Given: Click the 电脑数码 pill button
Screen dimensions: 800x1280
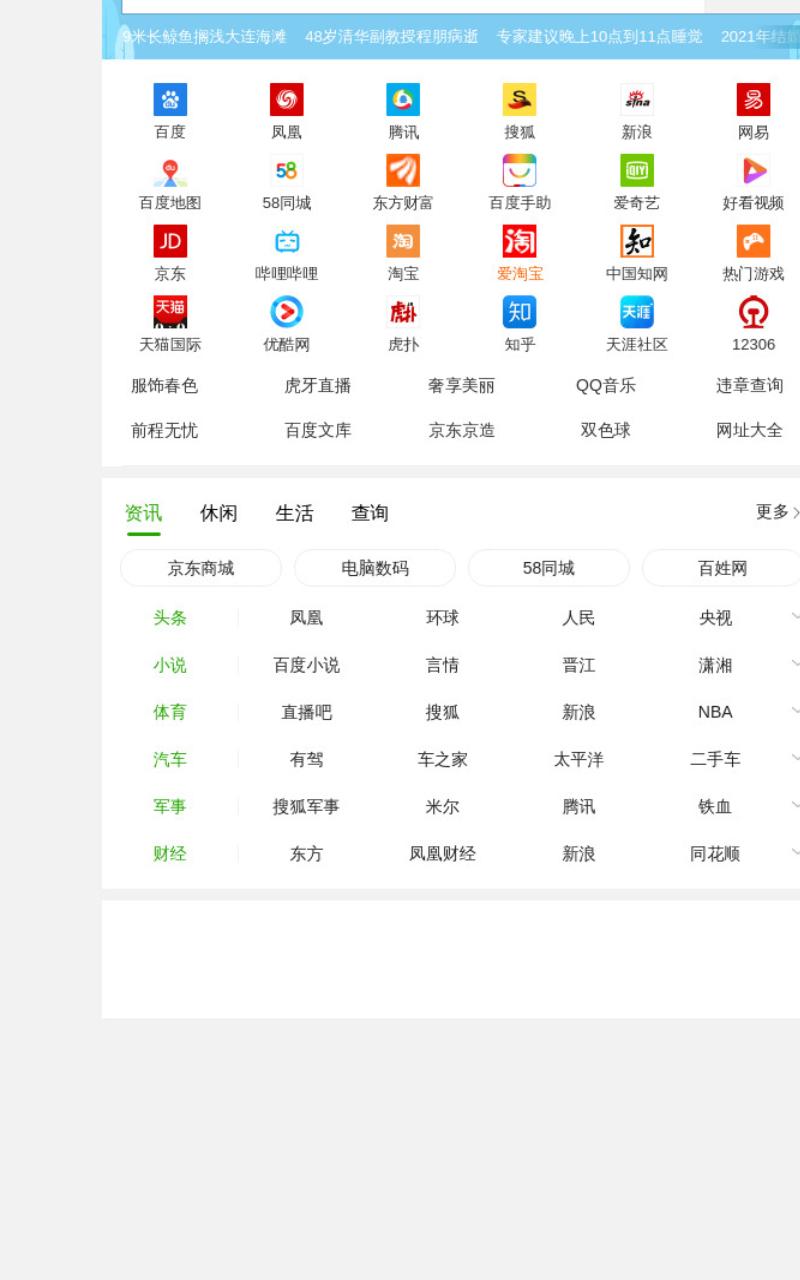Looking at the screenshot, I should point(375,568).
